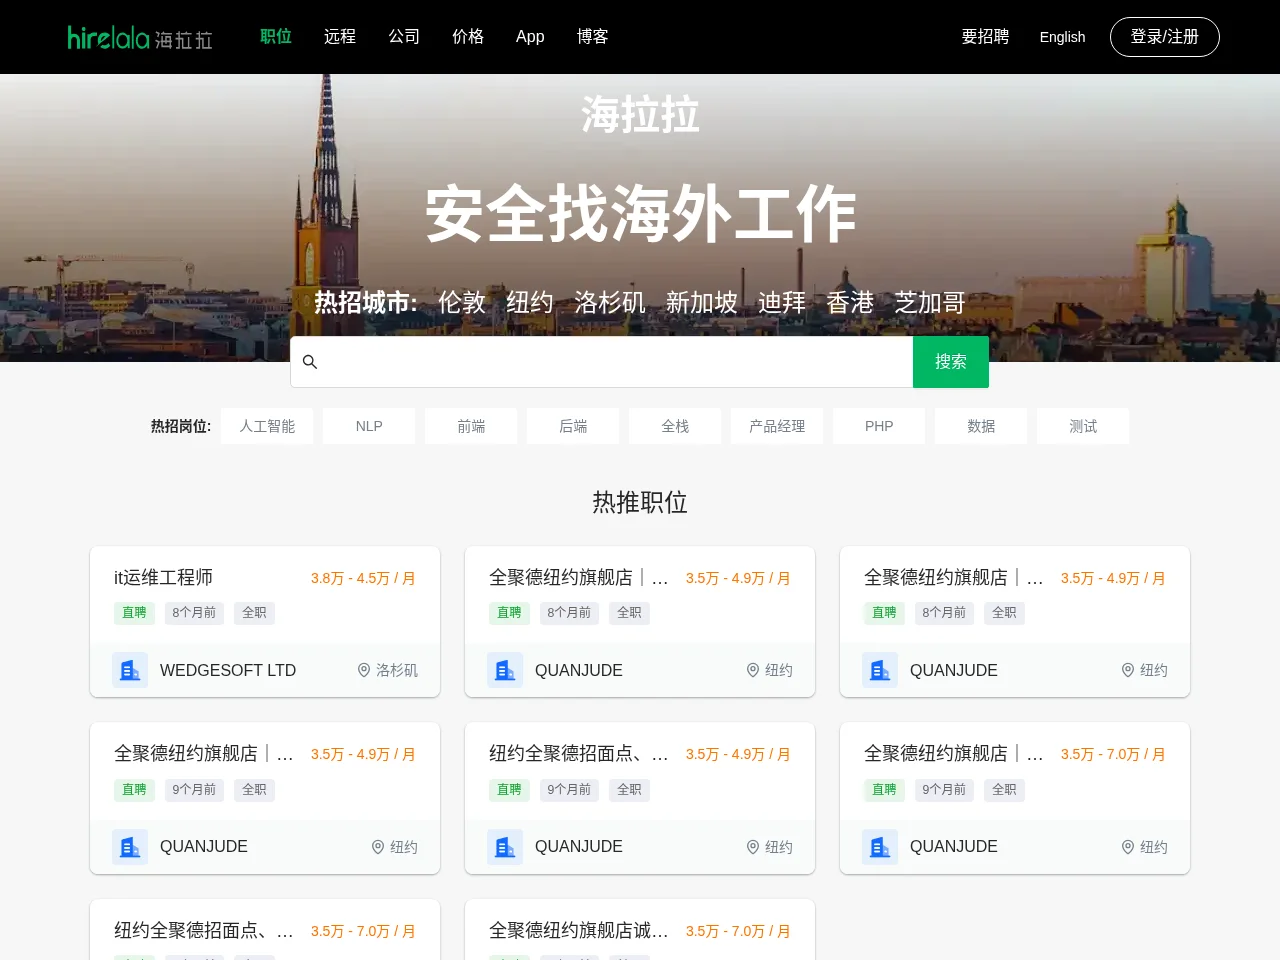Select the 产品经理 job tag
1280x960 pixels.
coord(777,426)
